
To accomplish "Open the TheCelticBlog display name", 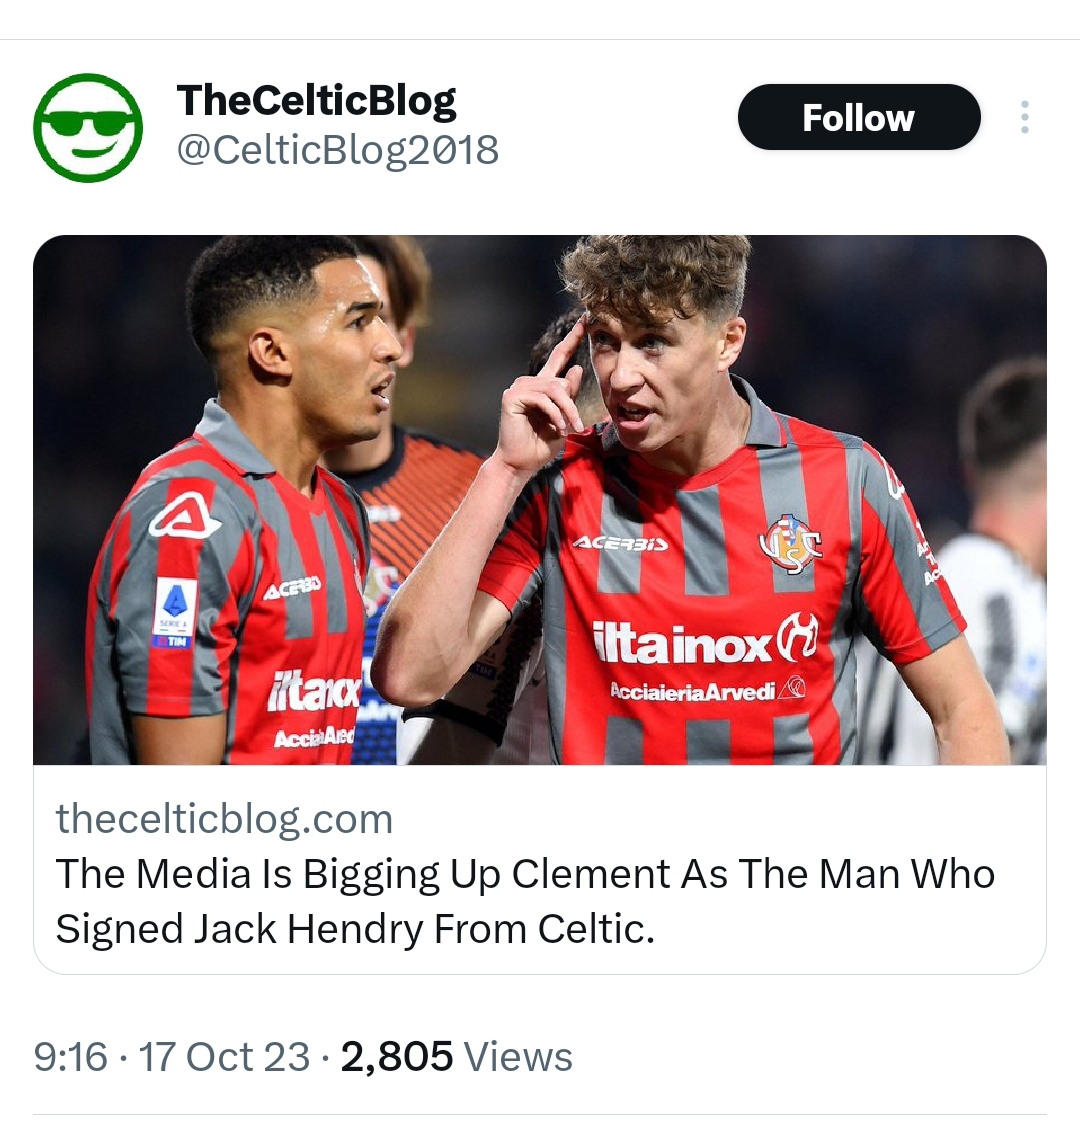I will point(316,100).
